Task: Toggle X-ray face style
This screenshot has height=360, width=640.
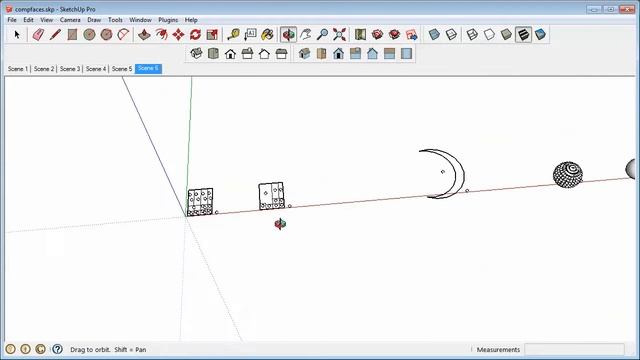Action: click(434, 35)
